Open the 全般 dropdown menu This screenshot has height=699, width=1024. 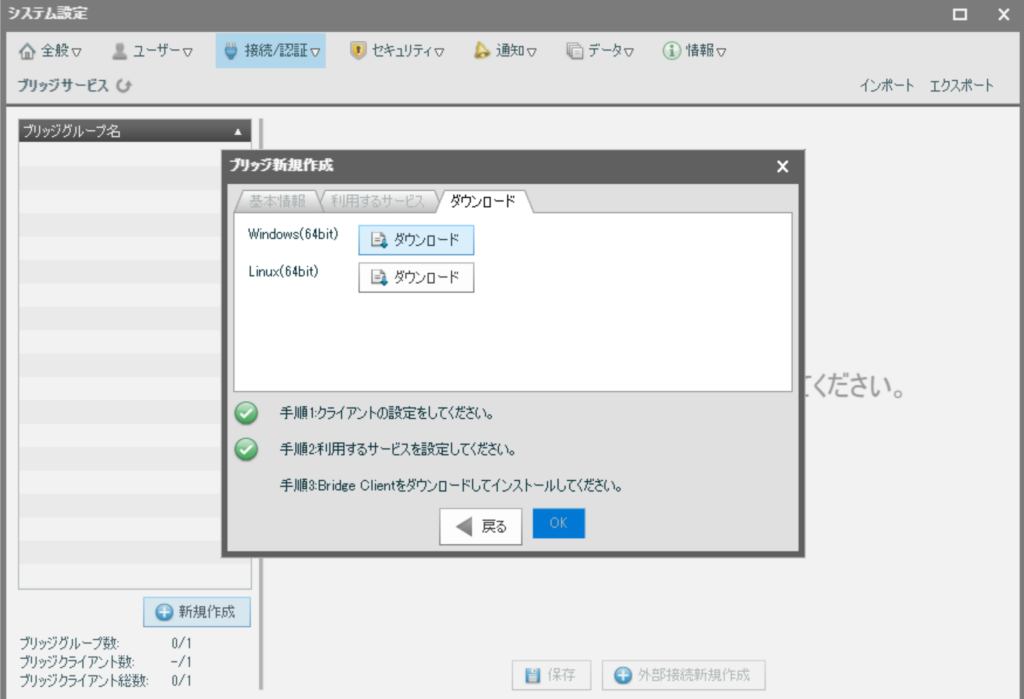[51, 51]
